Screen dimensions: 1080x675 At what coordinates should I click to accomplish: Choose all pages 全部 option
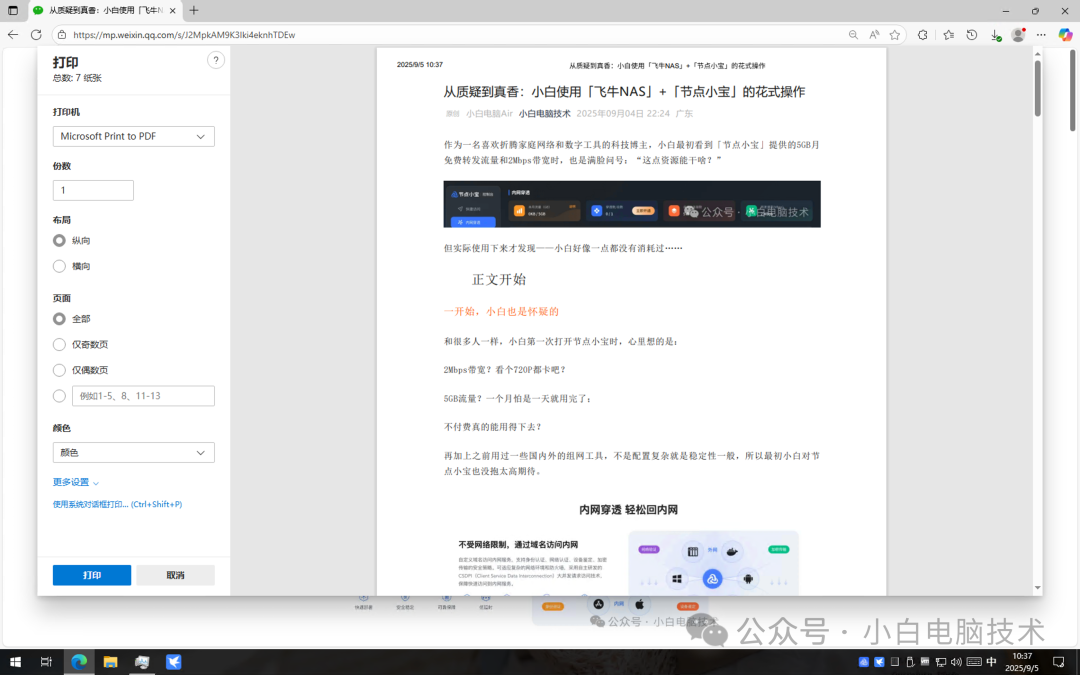click(x=59, y=319)
